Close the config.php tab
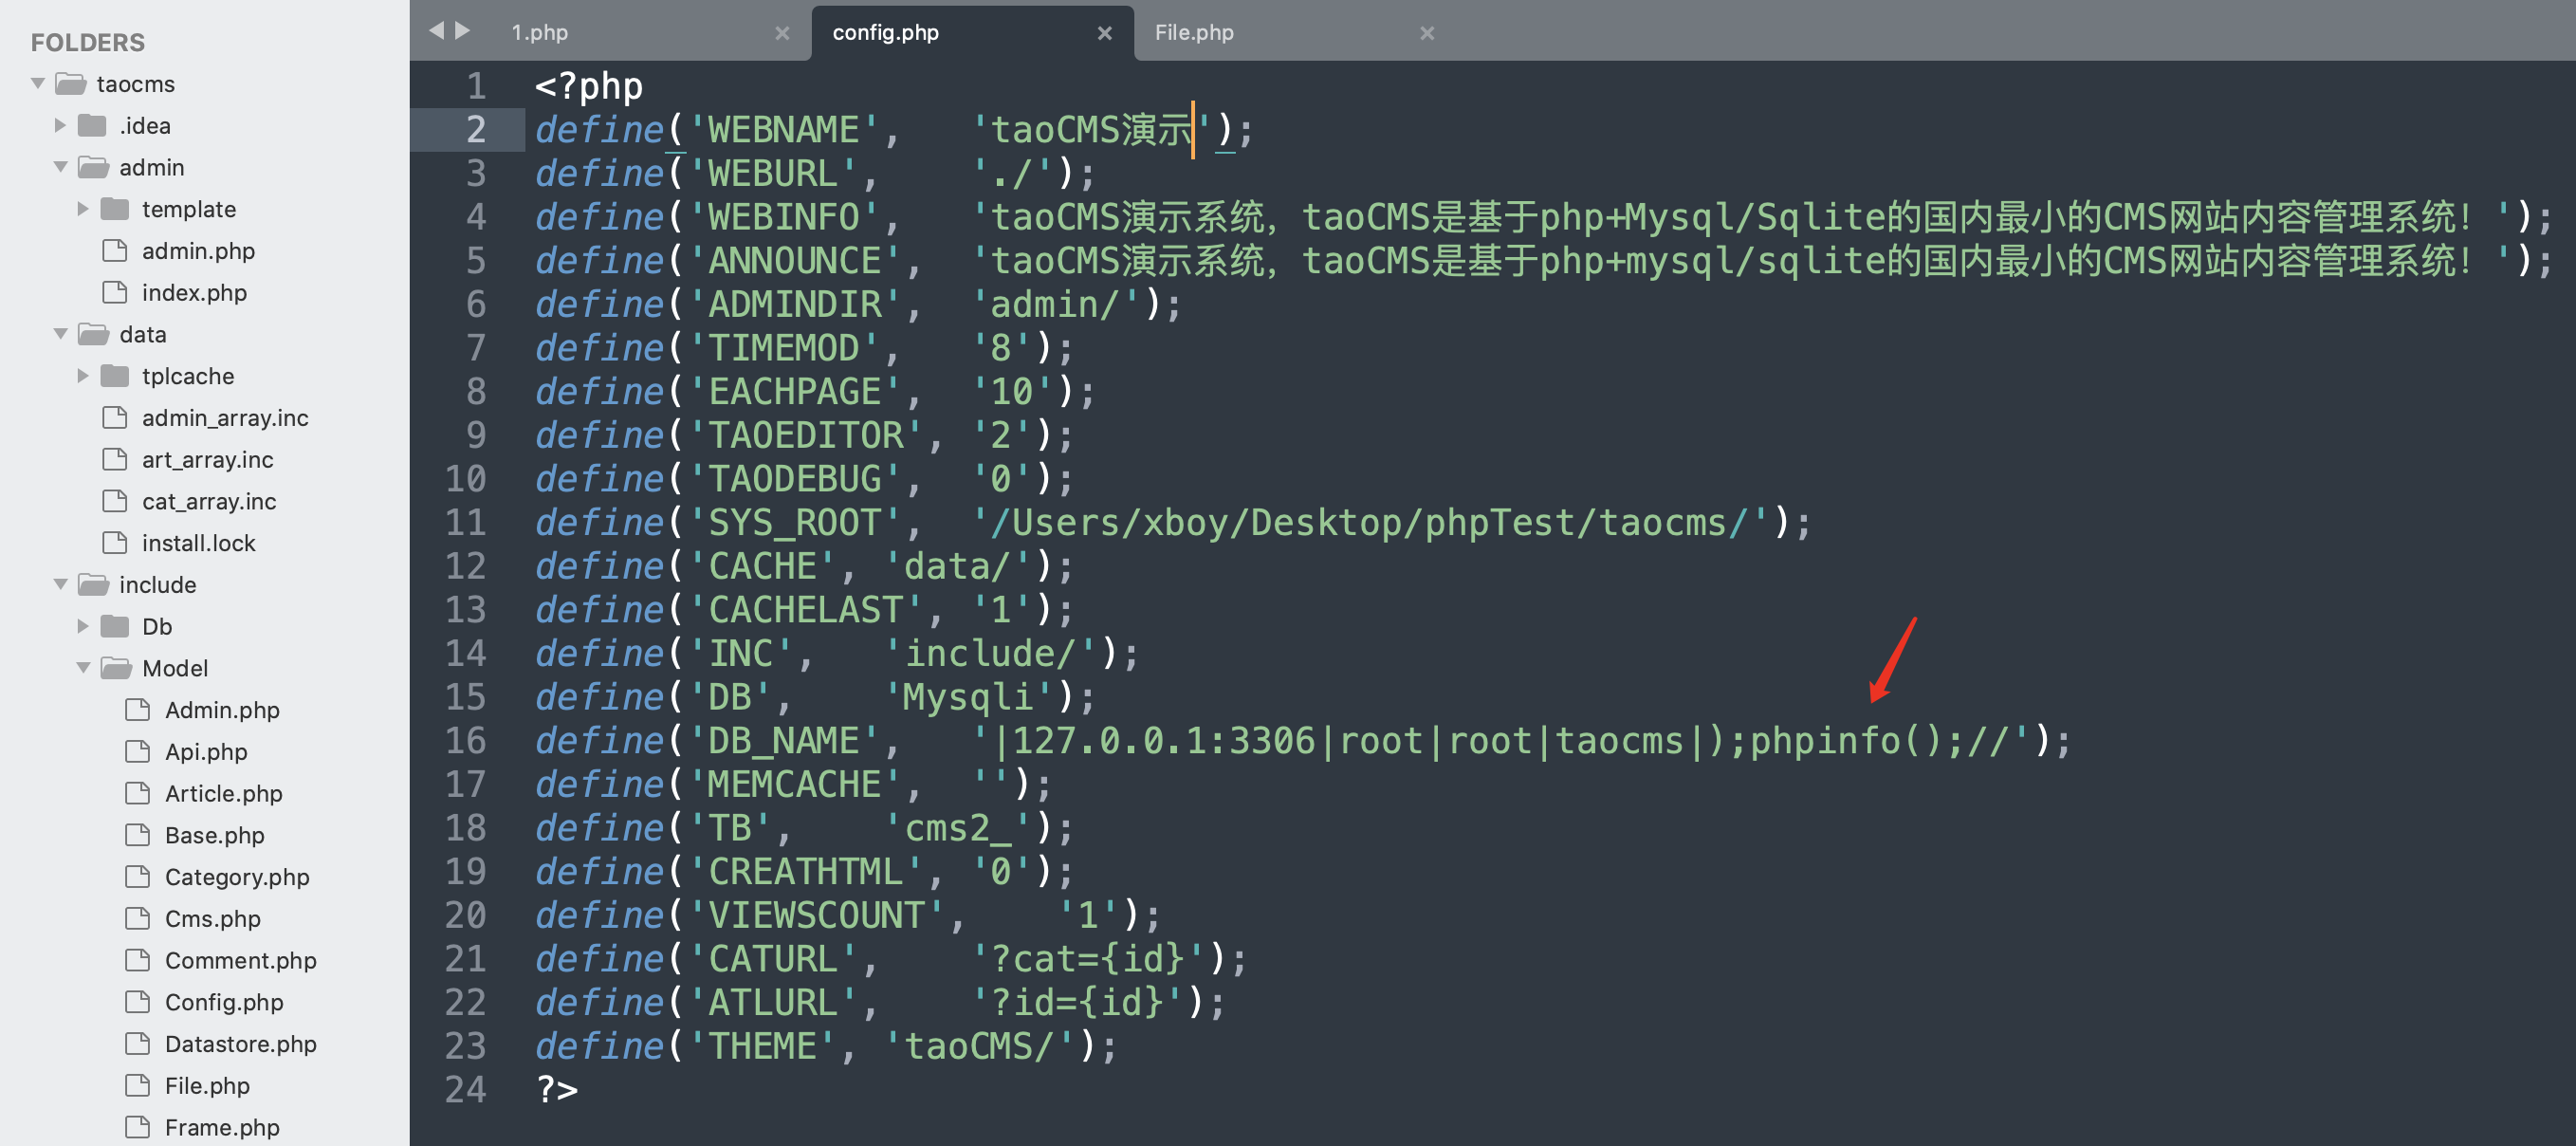This screenshot has height=1146, width=2576. tap(1104, 33)
